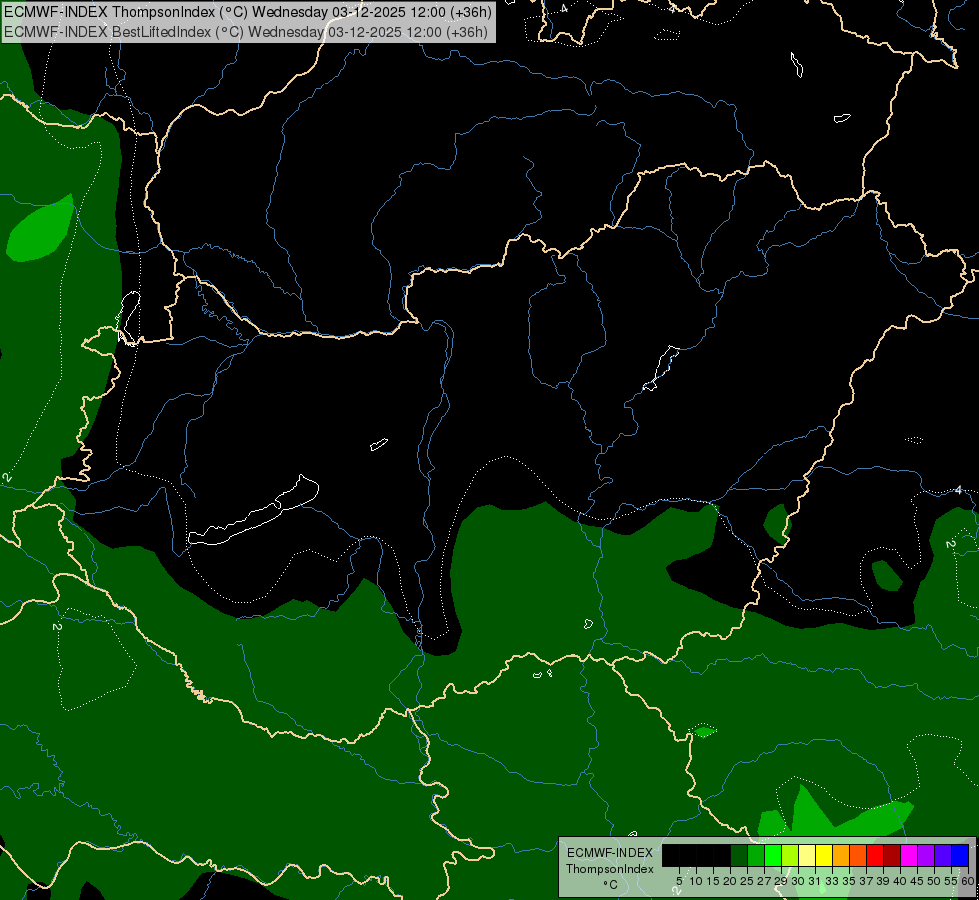
Task: Pick the indigo 50–55 legend swatch
Action: [943, 855]
